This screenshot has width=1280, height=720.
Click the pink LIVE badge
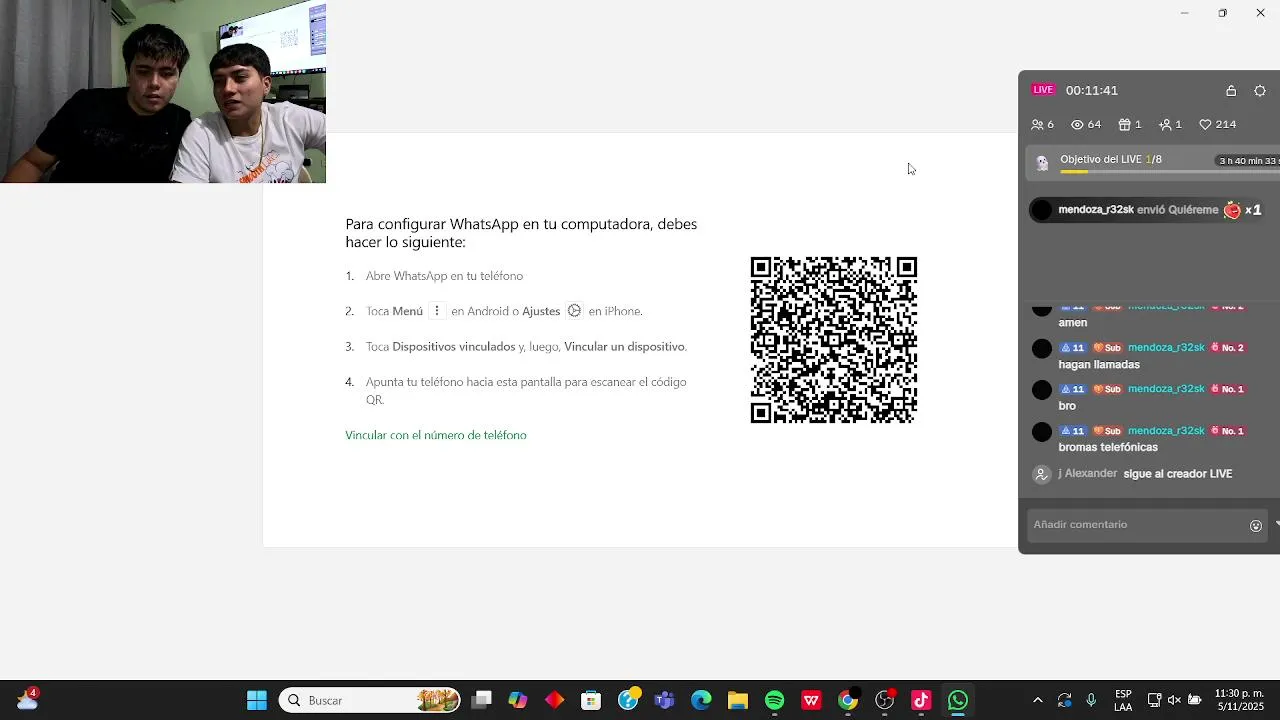(x=1043, y=90)
